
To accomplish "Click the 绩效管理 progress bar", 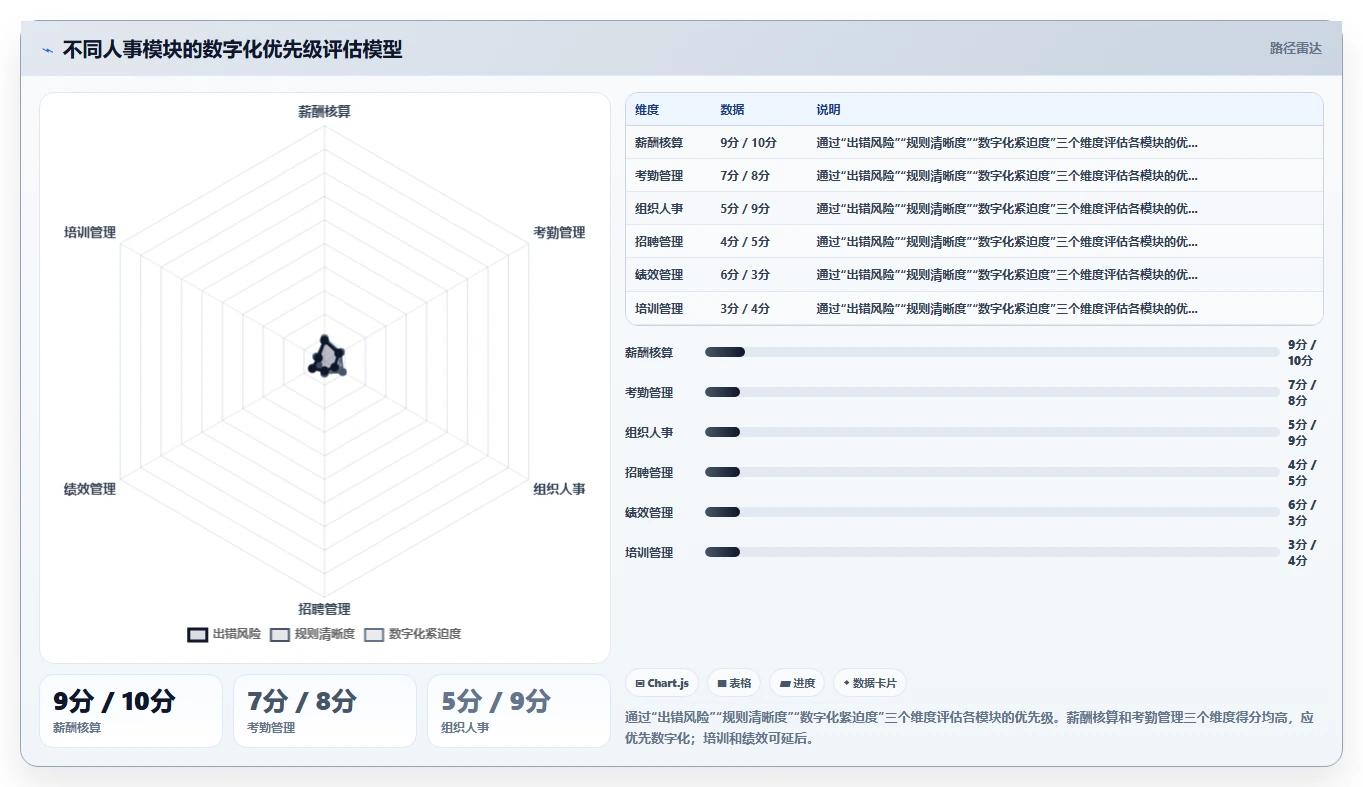I will point(992,512).
